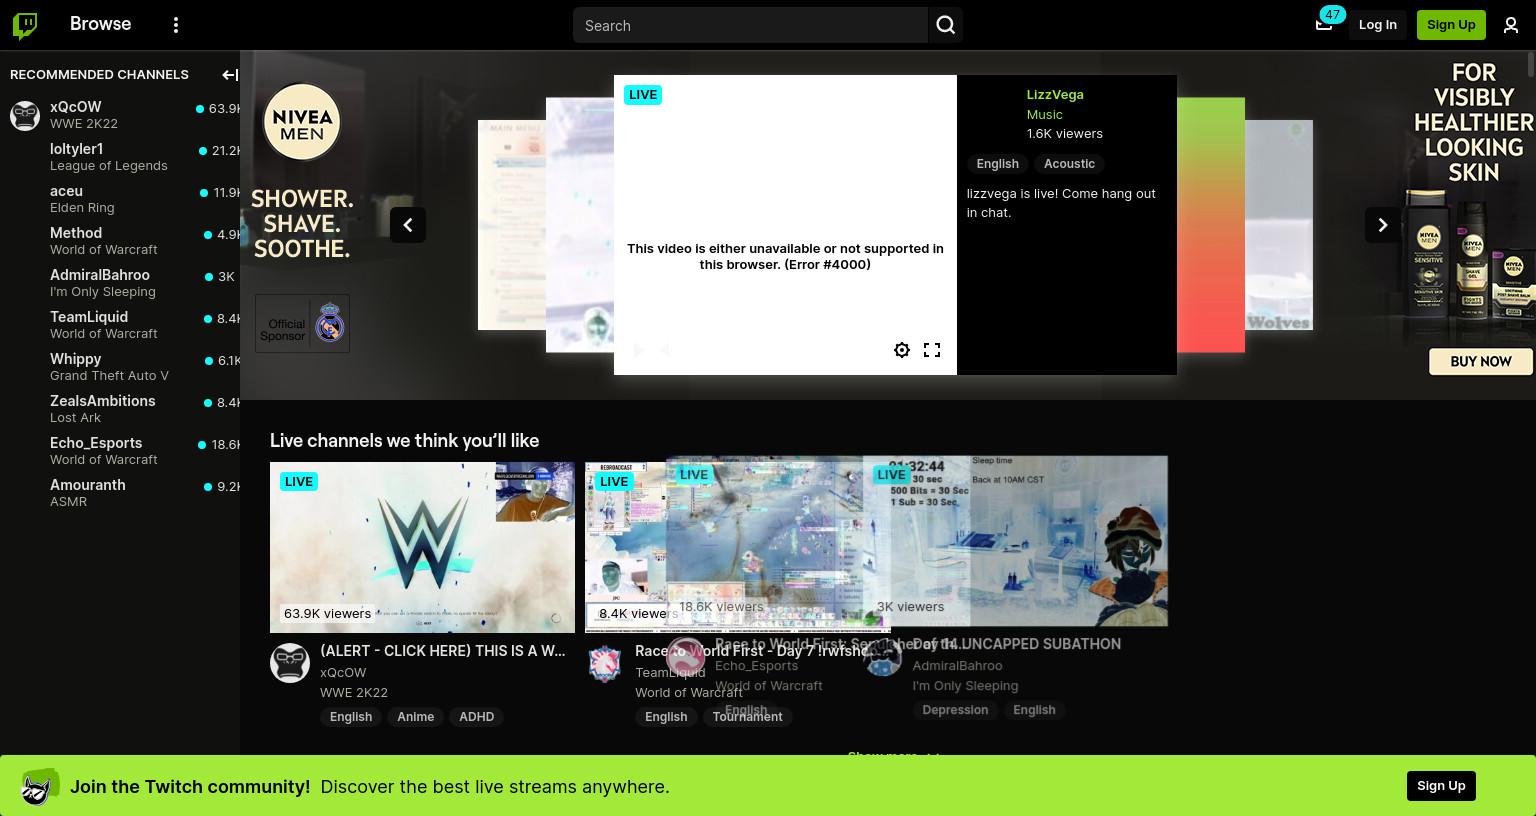Open LizzVega channel link

point(1055,94)
